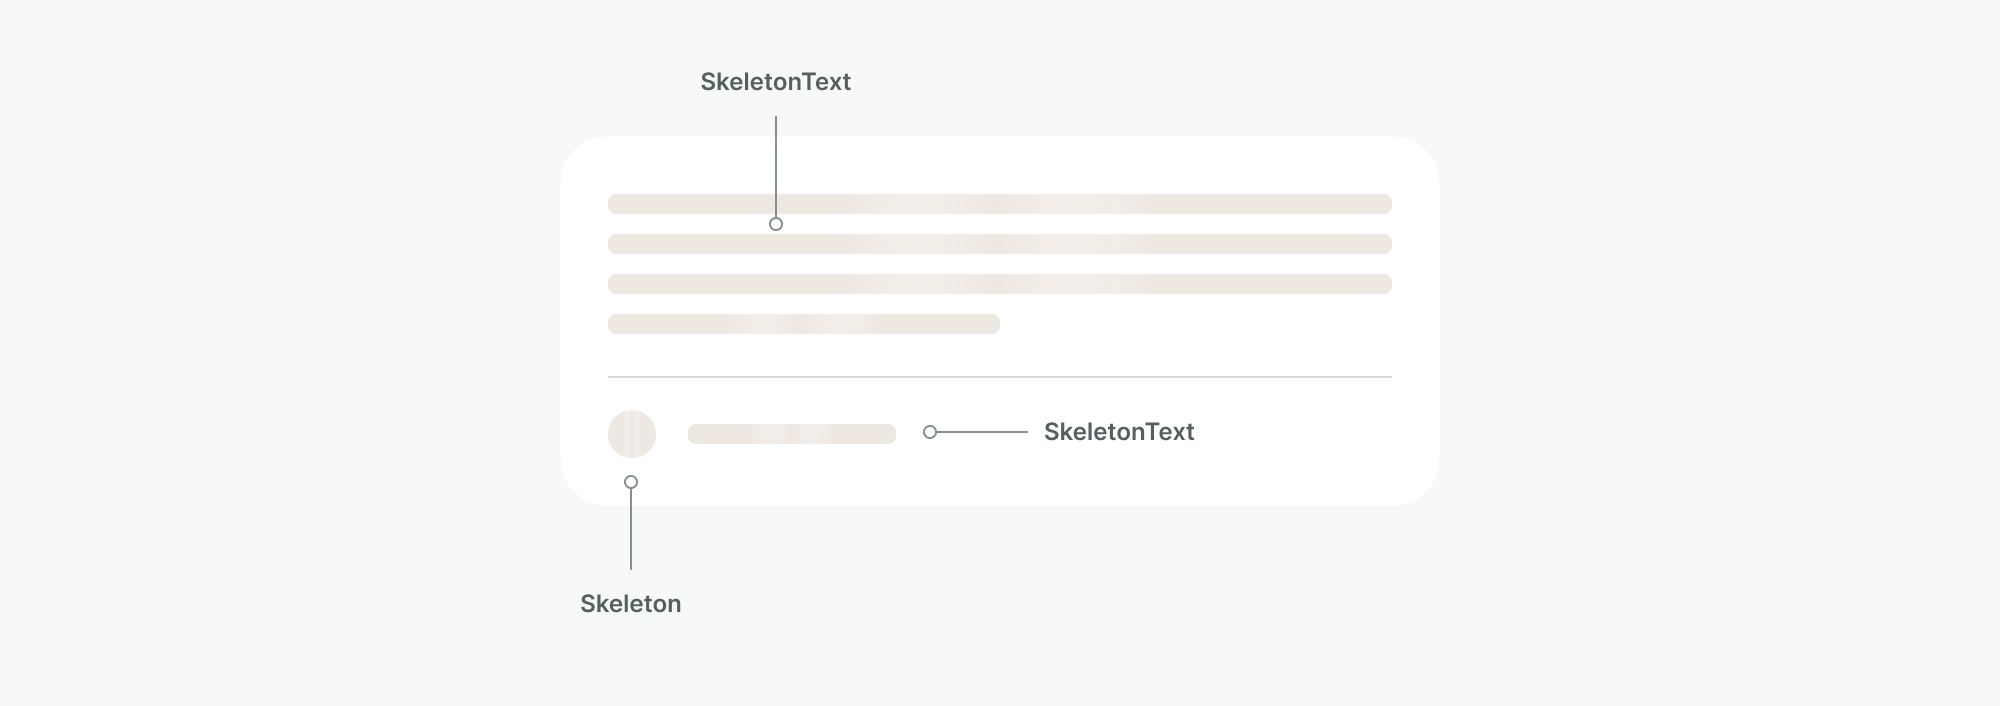Click the circular avatar skeleton placeholder

coord(632,434)
